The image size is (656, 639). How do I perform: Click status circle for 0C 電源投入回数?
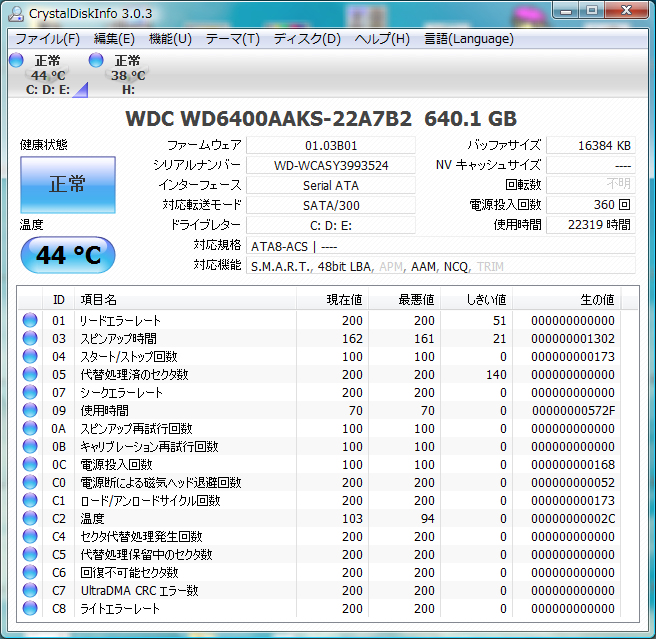(30, 464)
